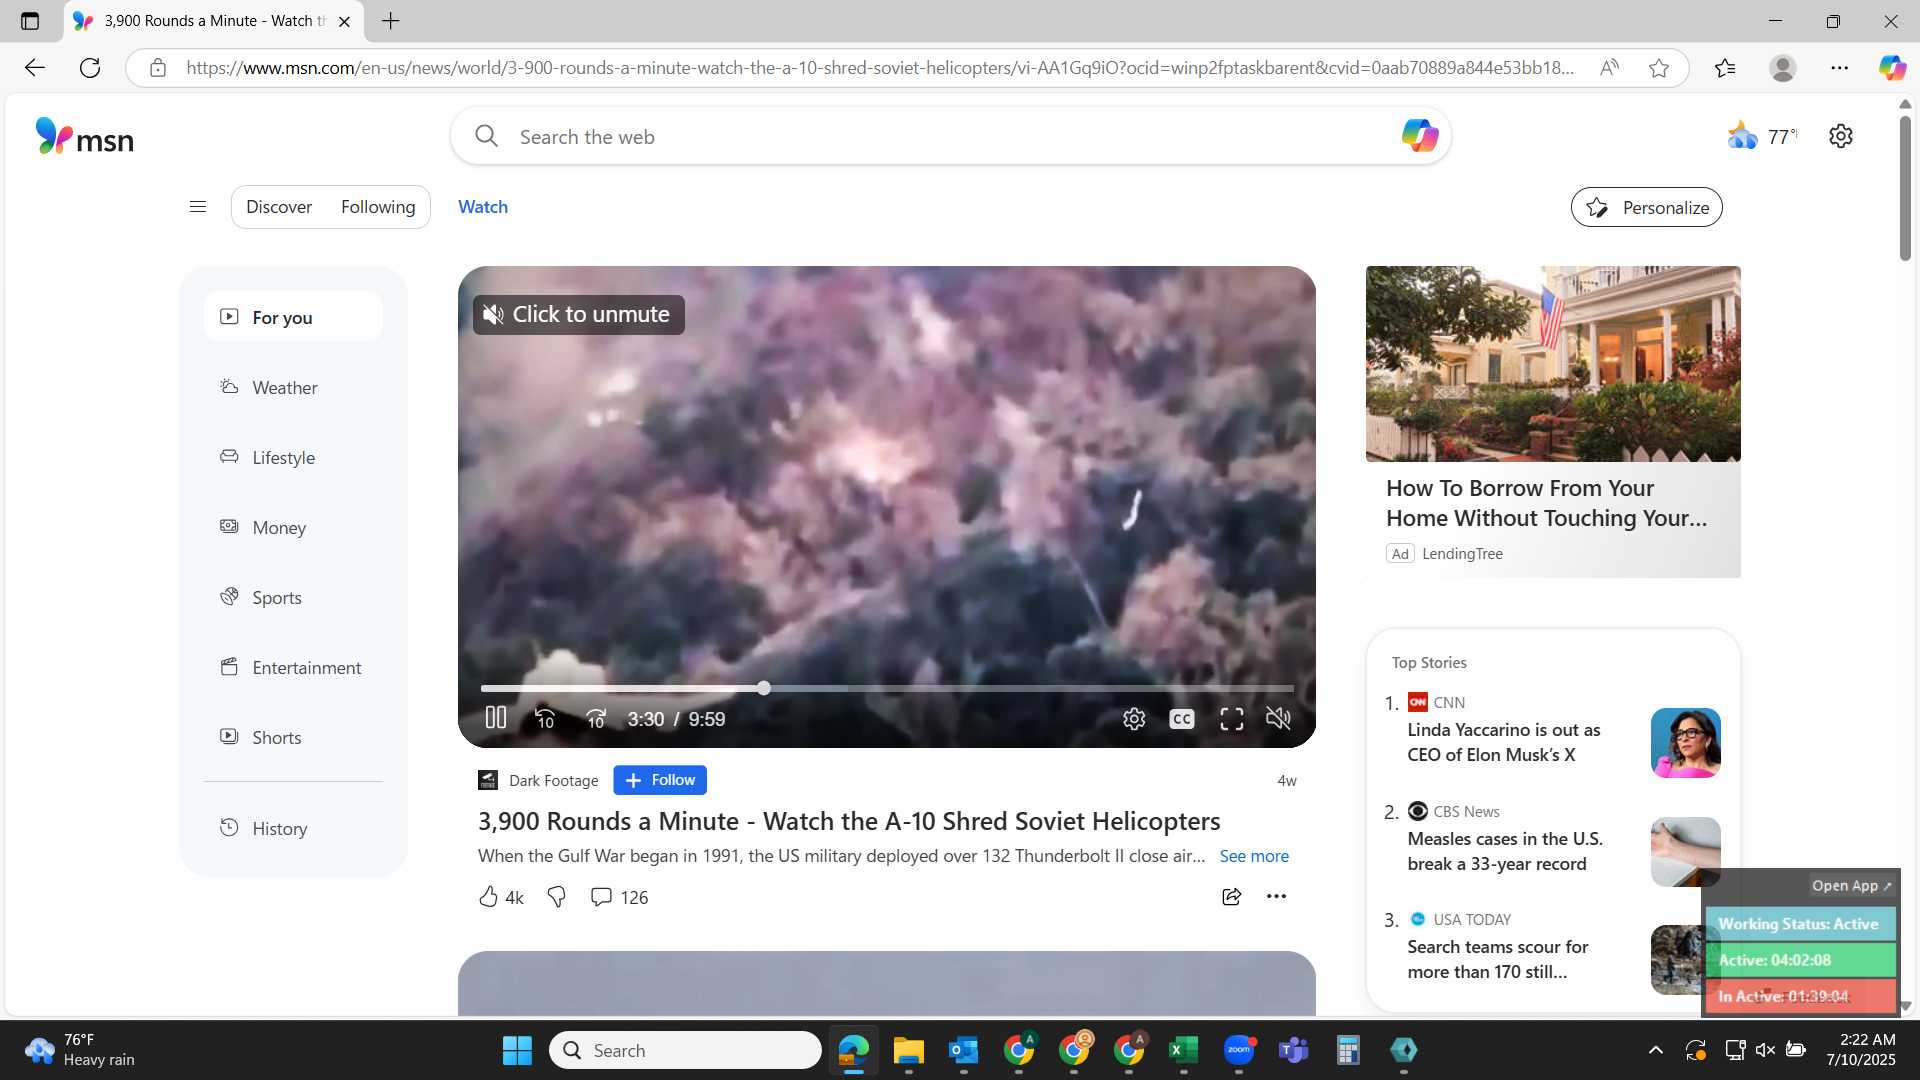This screenshot has height=1080, width=1920.
Task: Open tab actions menu
Action: tap(30, 21)
